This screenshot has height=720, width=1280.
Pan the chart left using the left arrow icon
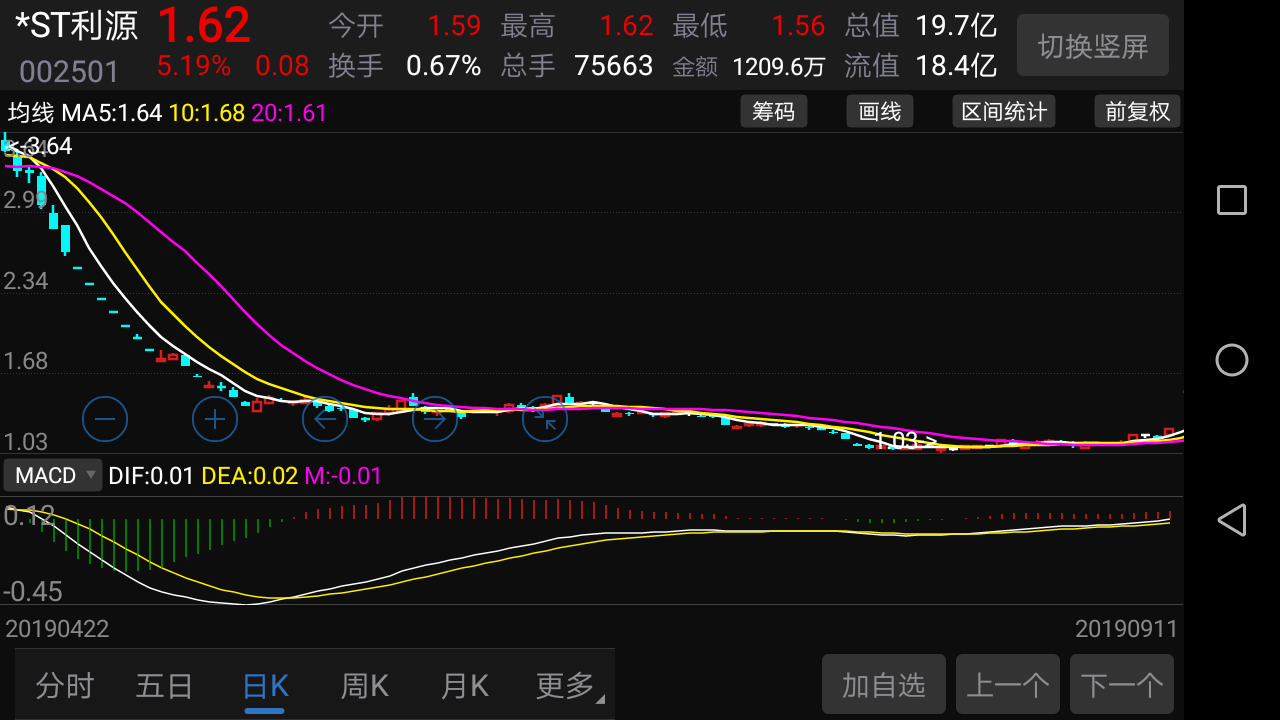(x=324, y=419)
